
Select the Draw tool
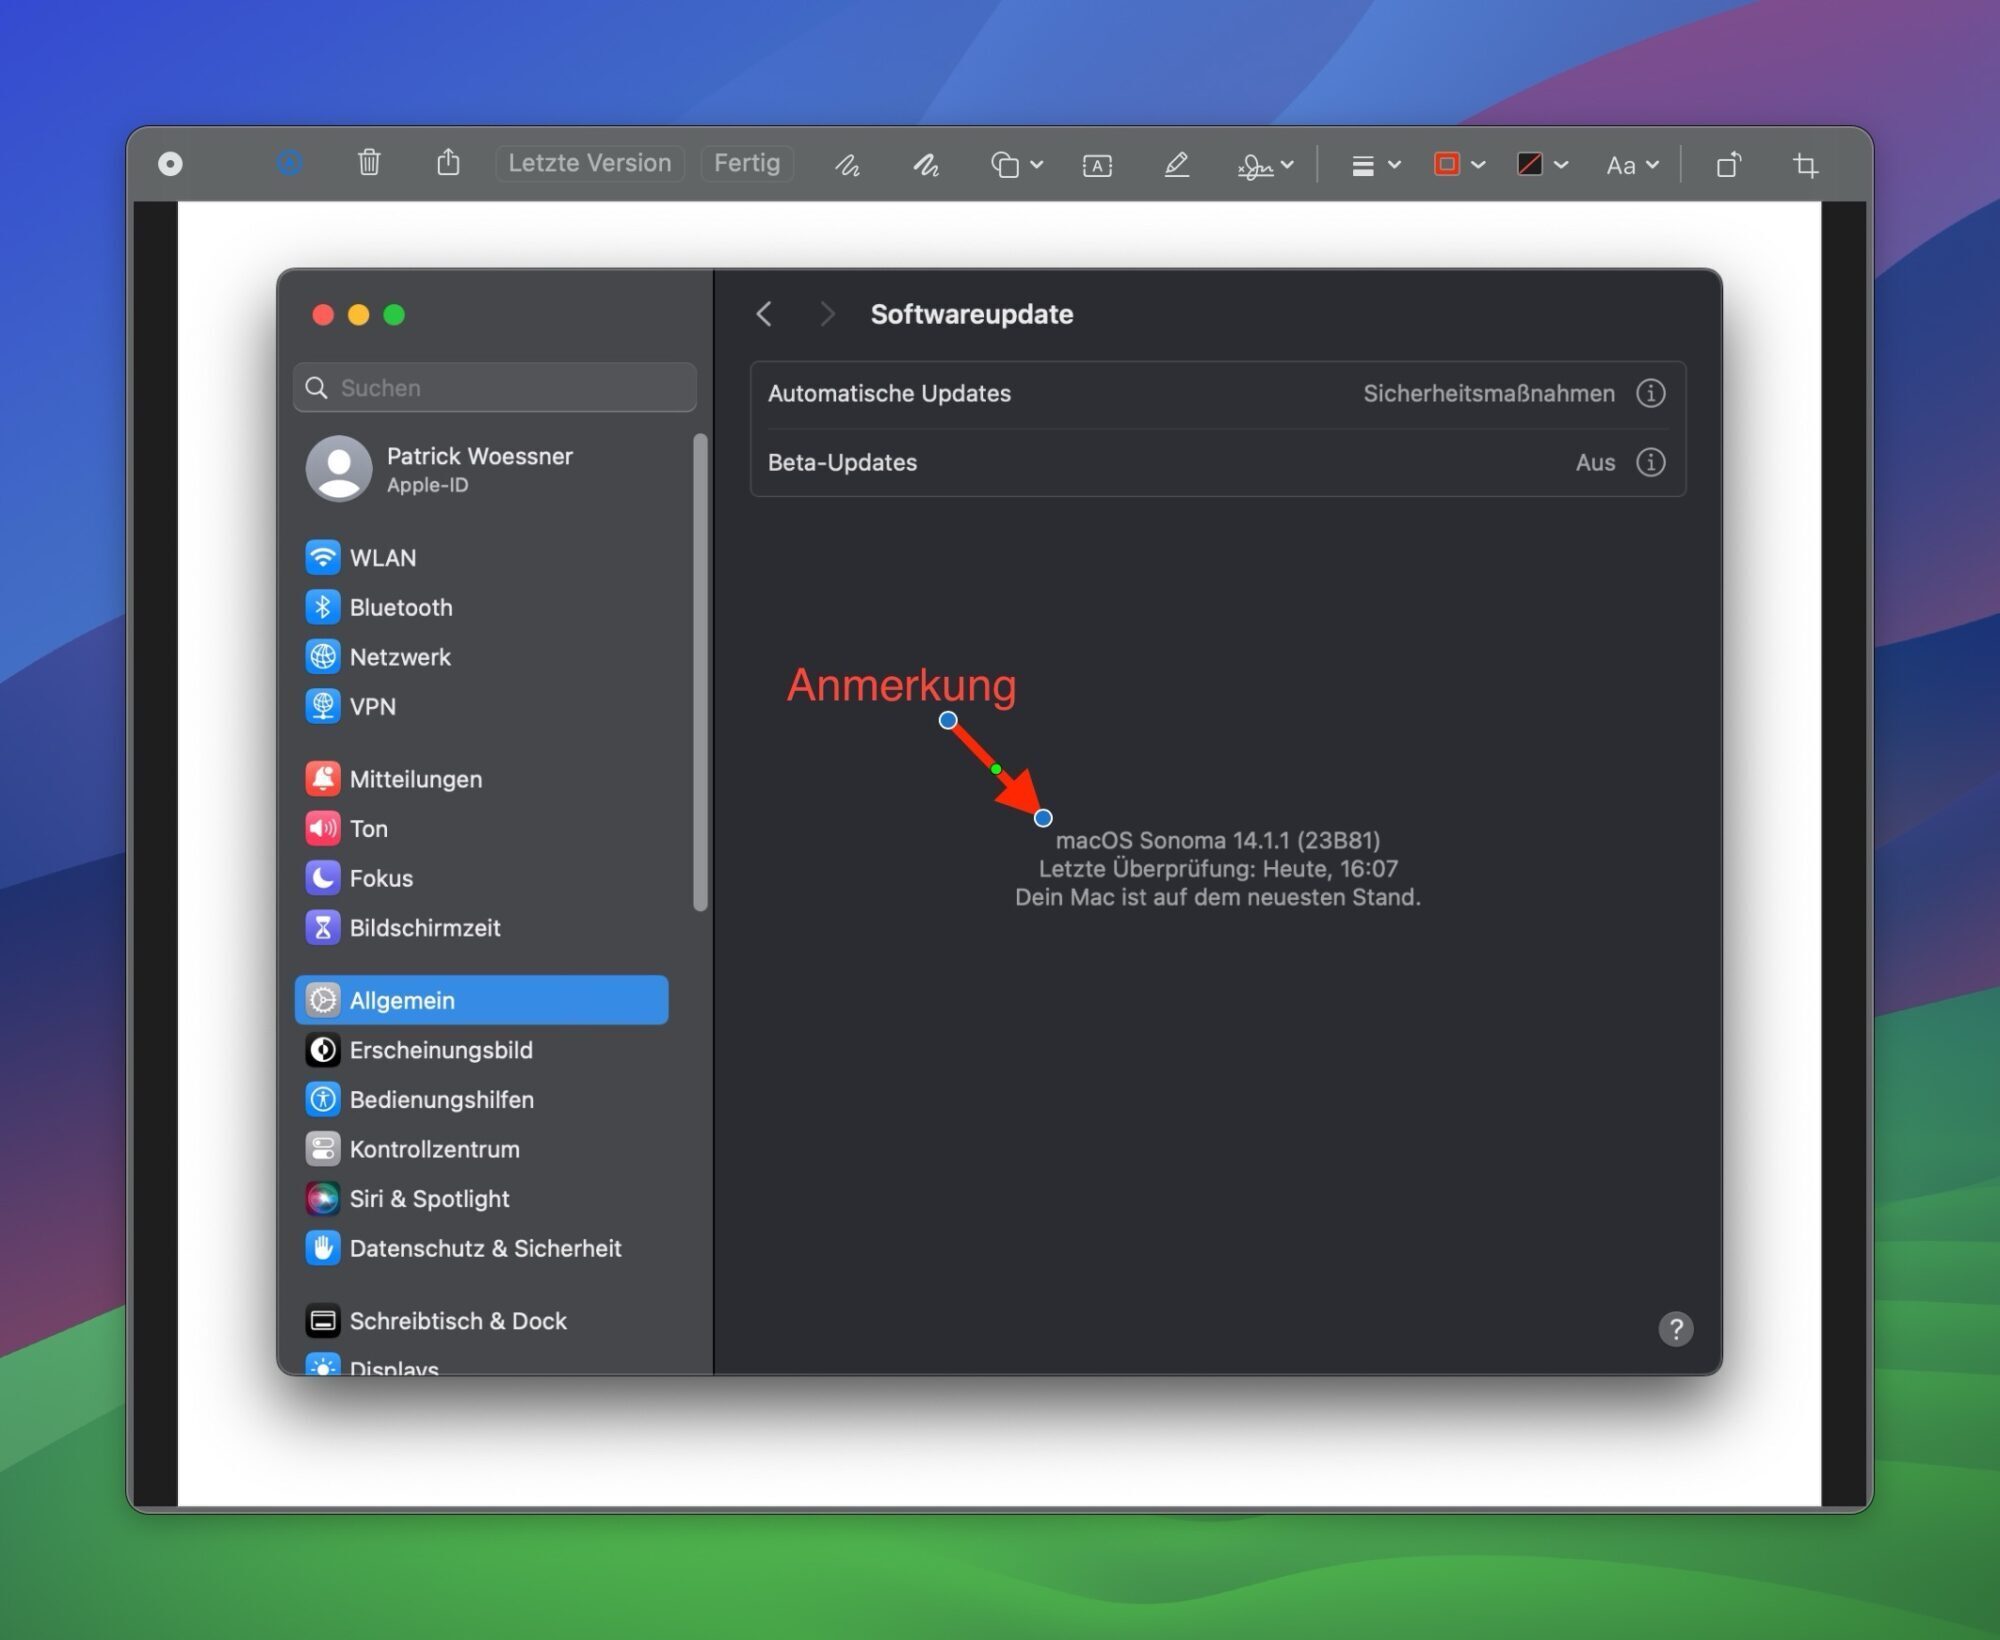coord(925,164)
